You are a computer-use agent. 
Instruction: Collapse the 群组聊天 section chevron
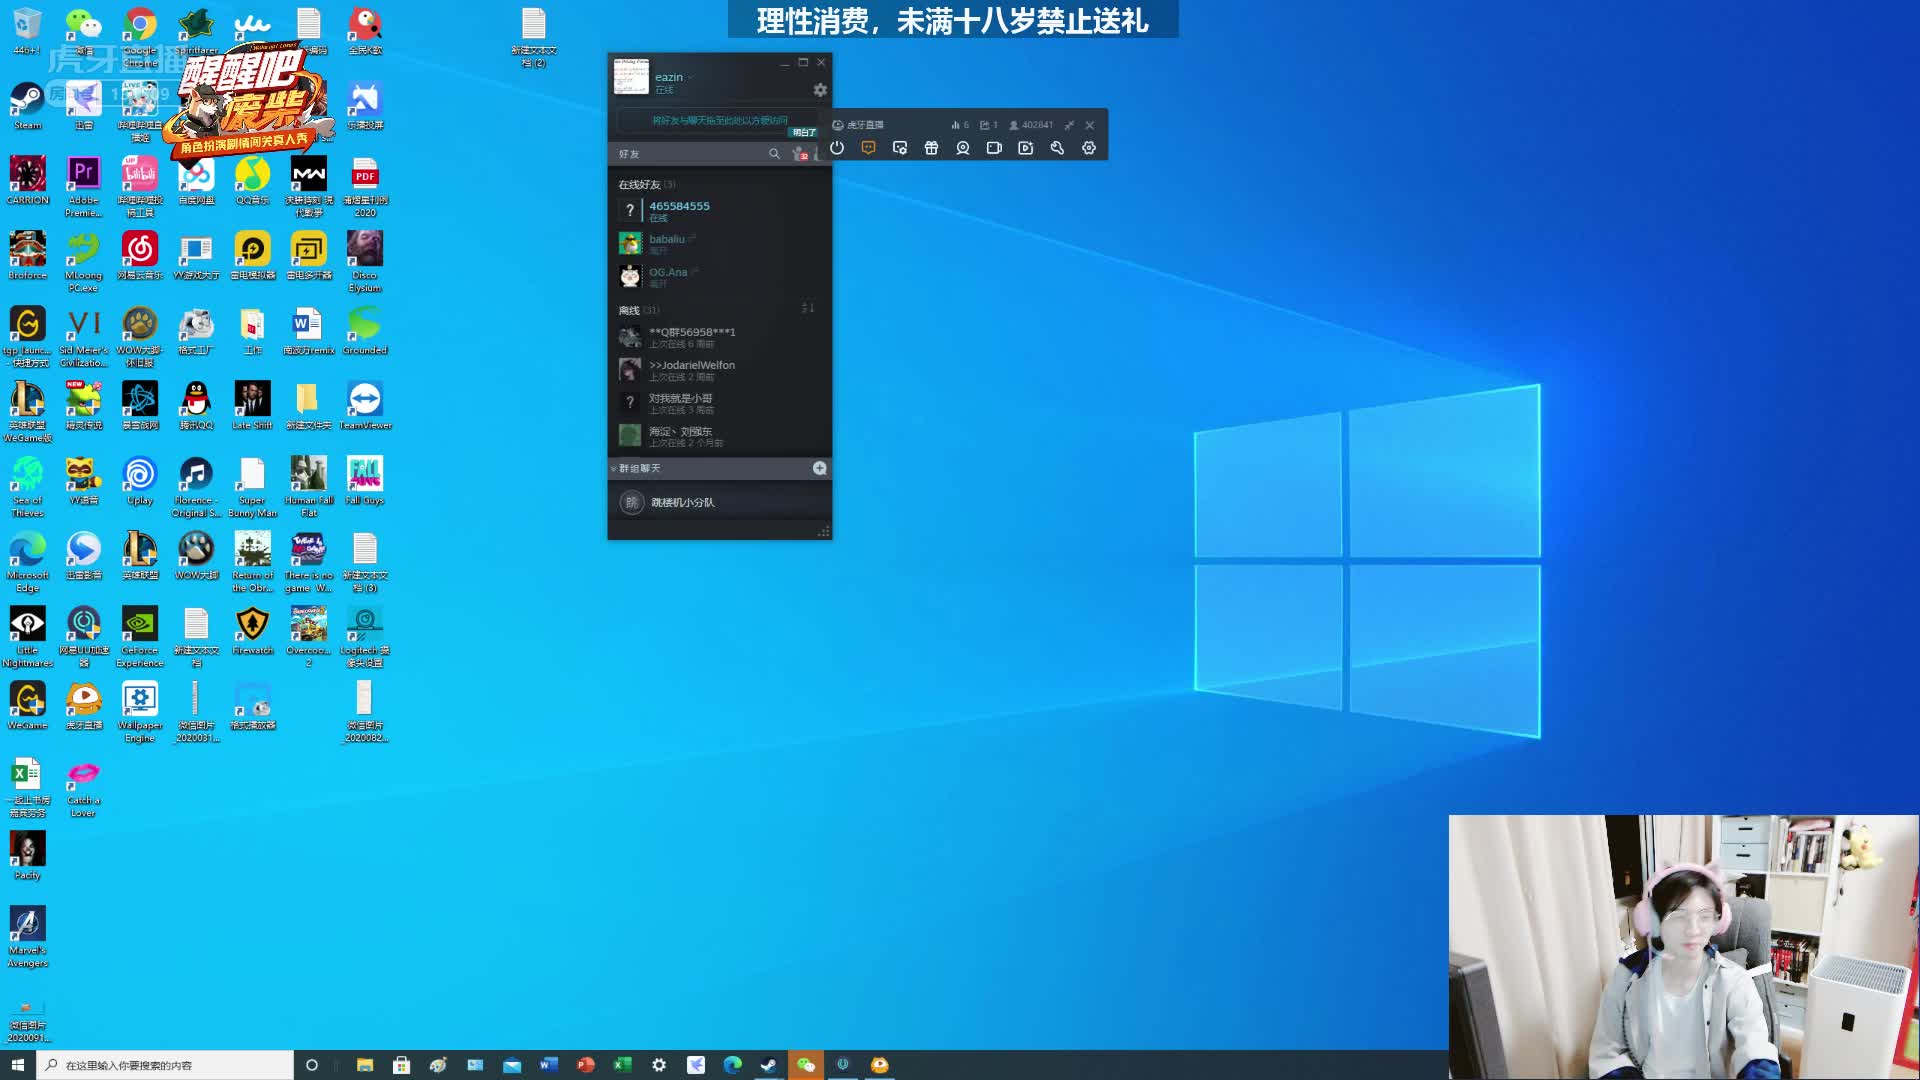(x=613, y=469)
